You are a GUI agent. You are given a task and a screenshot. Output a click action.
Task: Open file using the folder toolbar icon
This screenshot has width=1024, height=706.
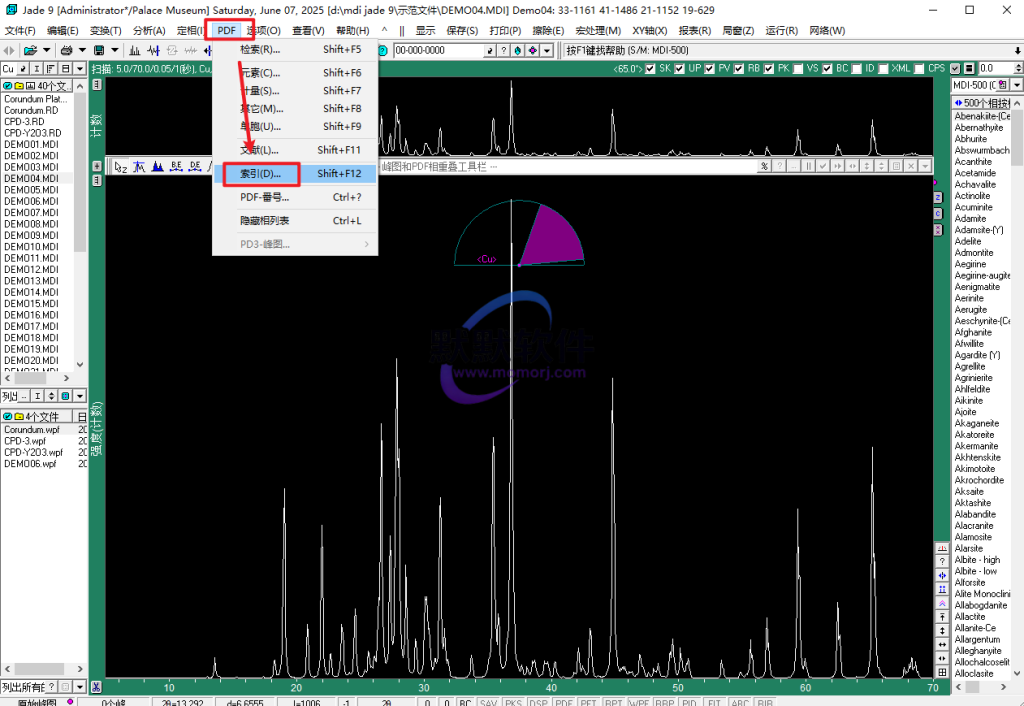point(30,50)
